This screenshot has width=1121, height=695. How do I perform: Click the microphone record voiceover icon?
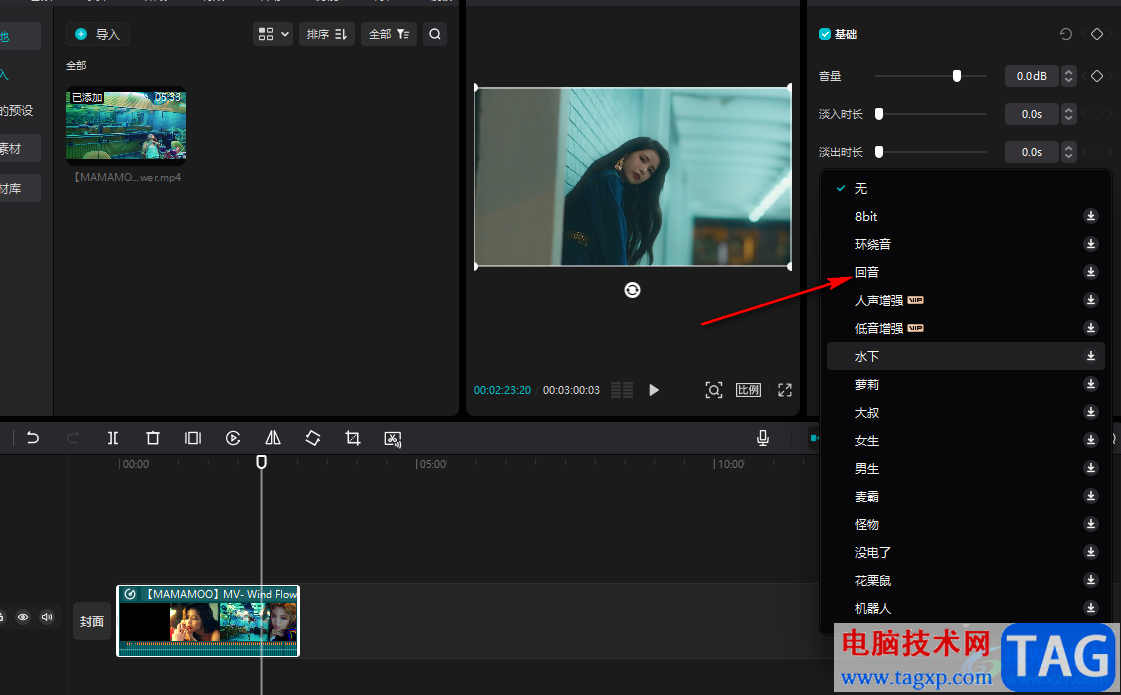763,438
